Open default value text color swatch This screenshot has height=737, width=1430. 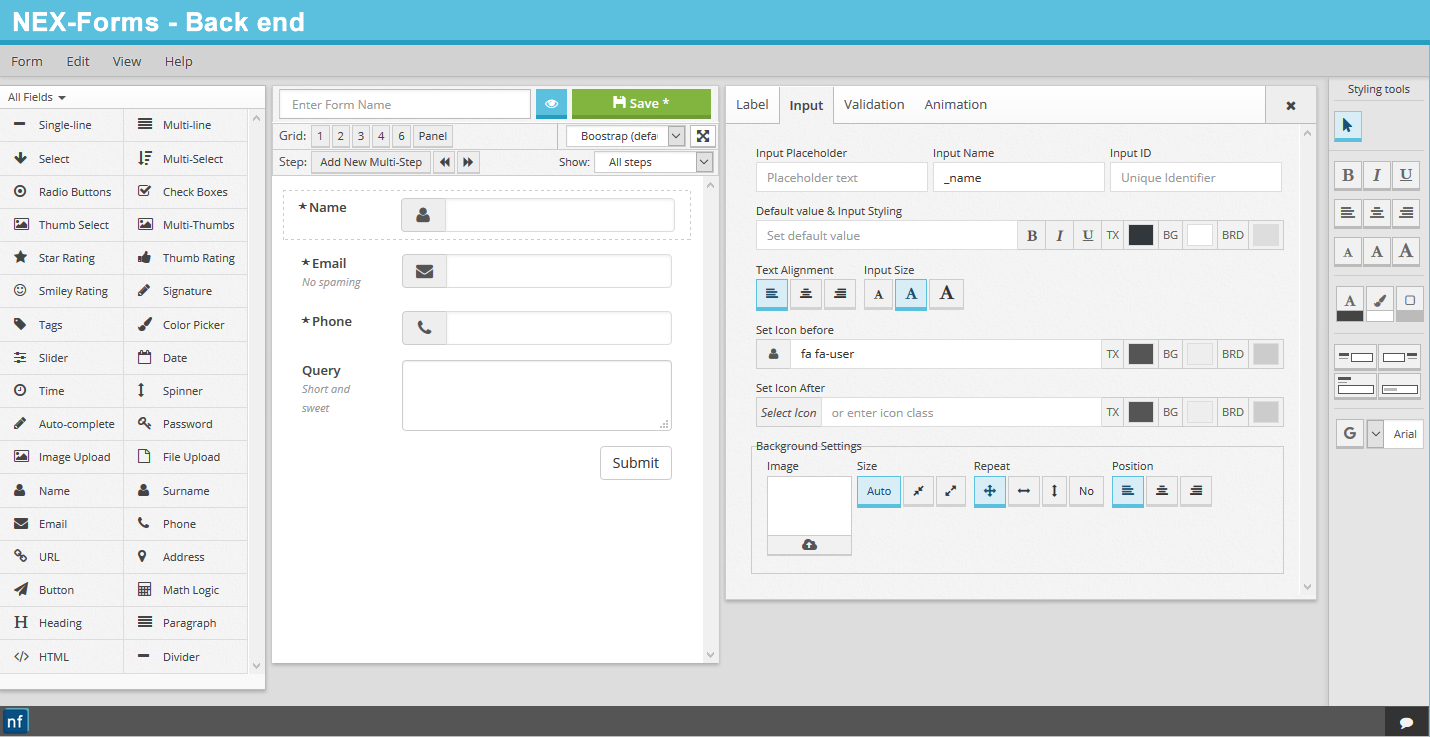[x=1140, y=235]
